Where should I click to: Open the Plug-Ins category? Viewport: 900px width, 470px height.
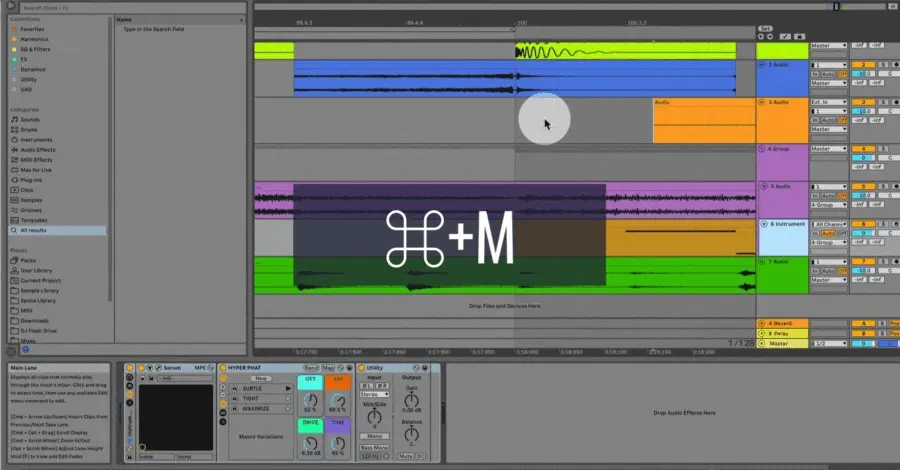point(31,180)
